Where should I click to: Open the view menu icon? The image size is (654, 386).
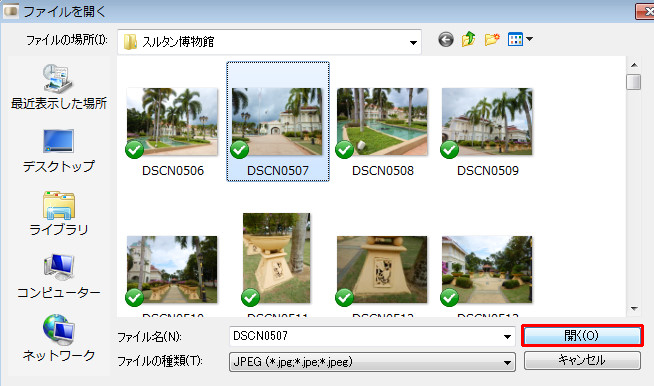[520, 40]
